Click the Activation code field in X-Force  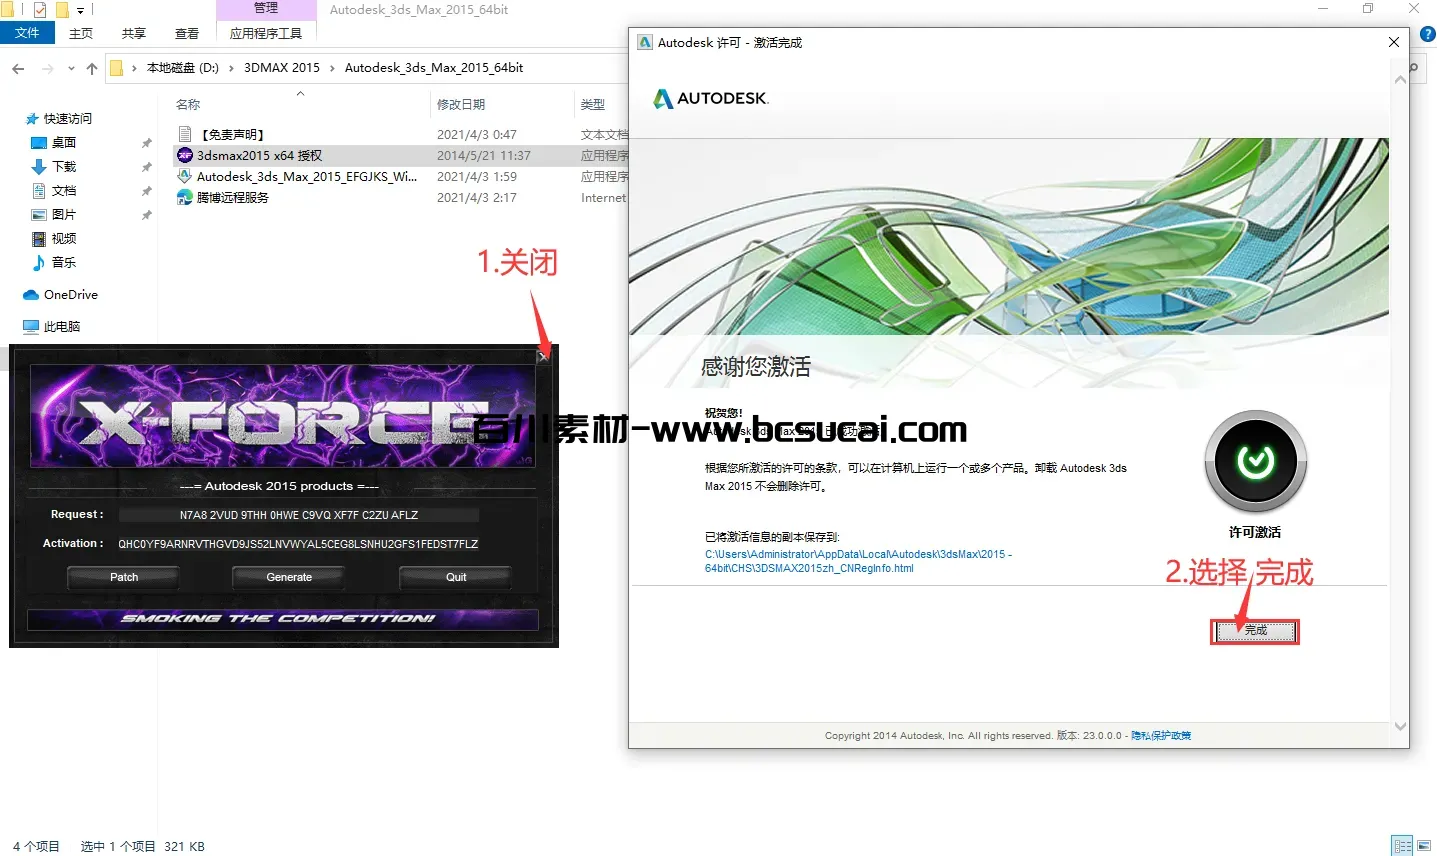pos(298,544)
